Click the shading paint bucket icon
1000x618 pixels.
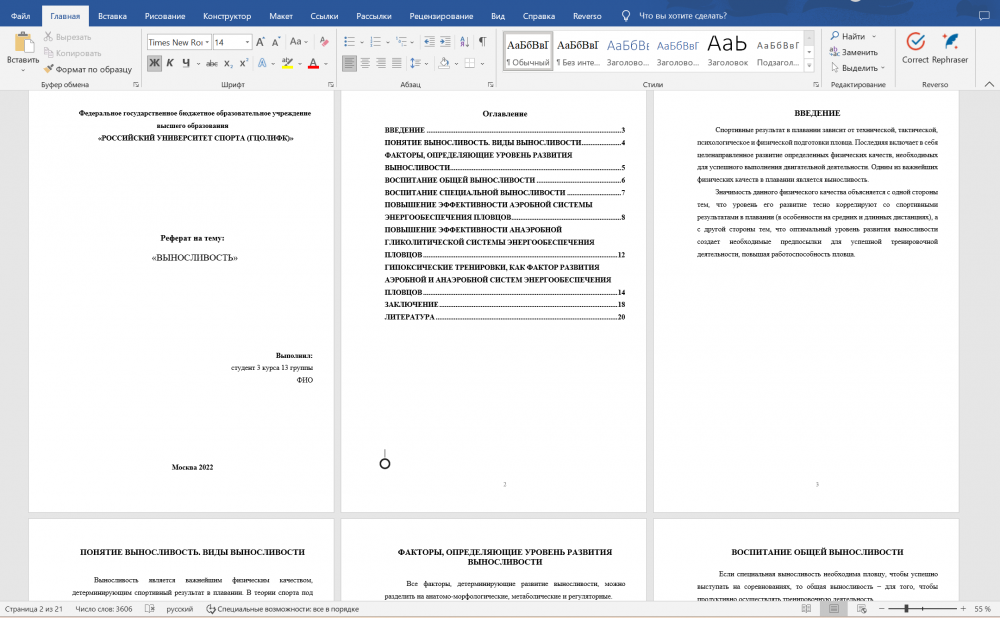tap(444, 63)
